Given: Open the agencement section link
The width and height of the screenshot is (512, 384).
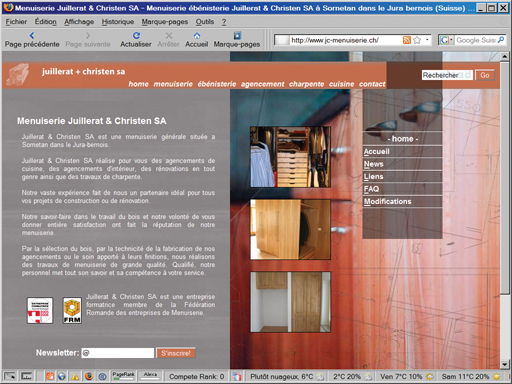Looking at the screenshot, I should [263, 84].
